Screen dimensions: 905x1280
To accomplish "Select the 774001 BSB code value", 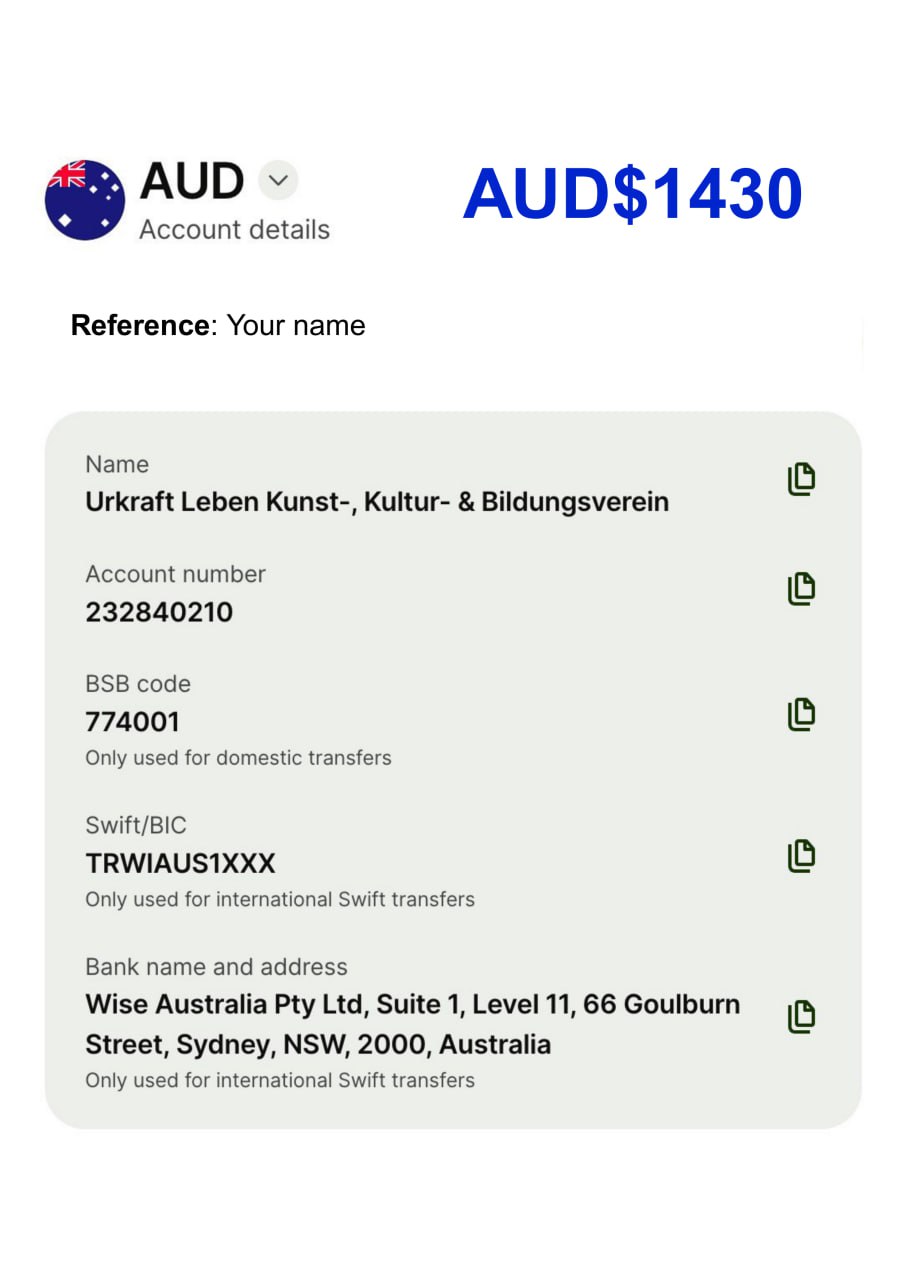I will [133, 722].
